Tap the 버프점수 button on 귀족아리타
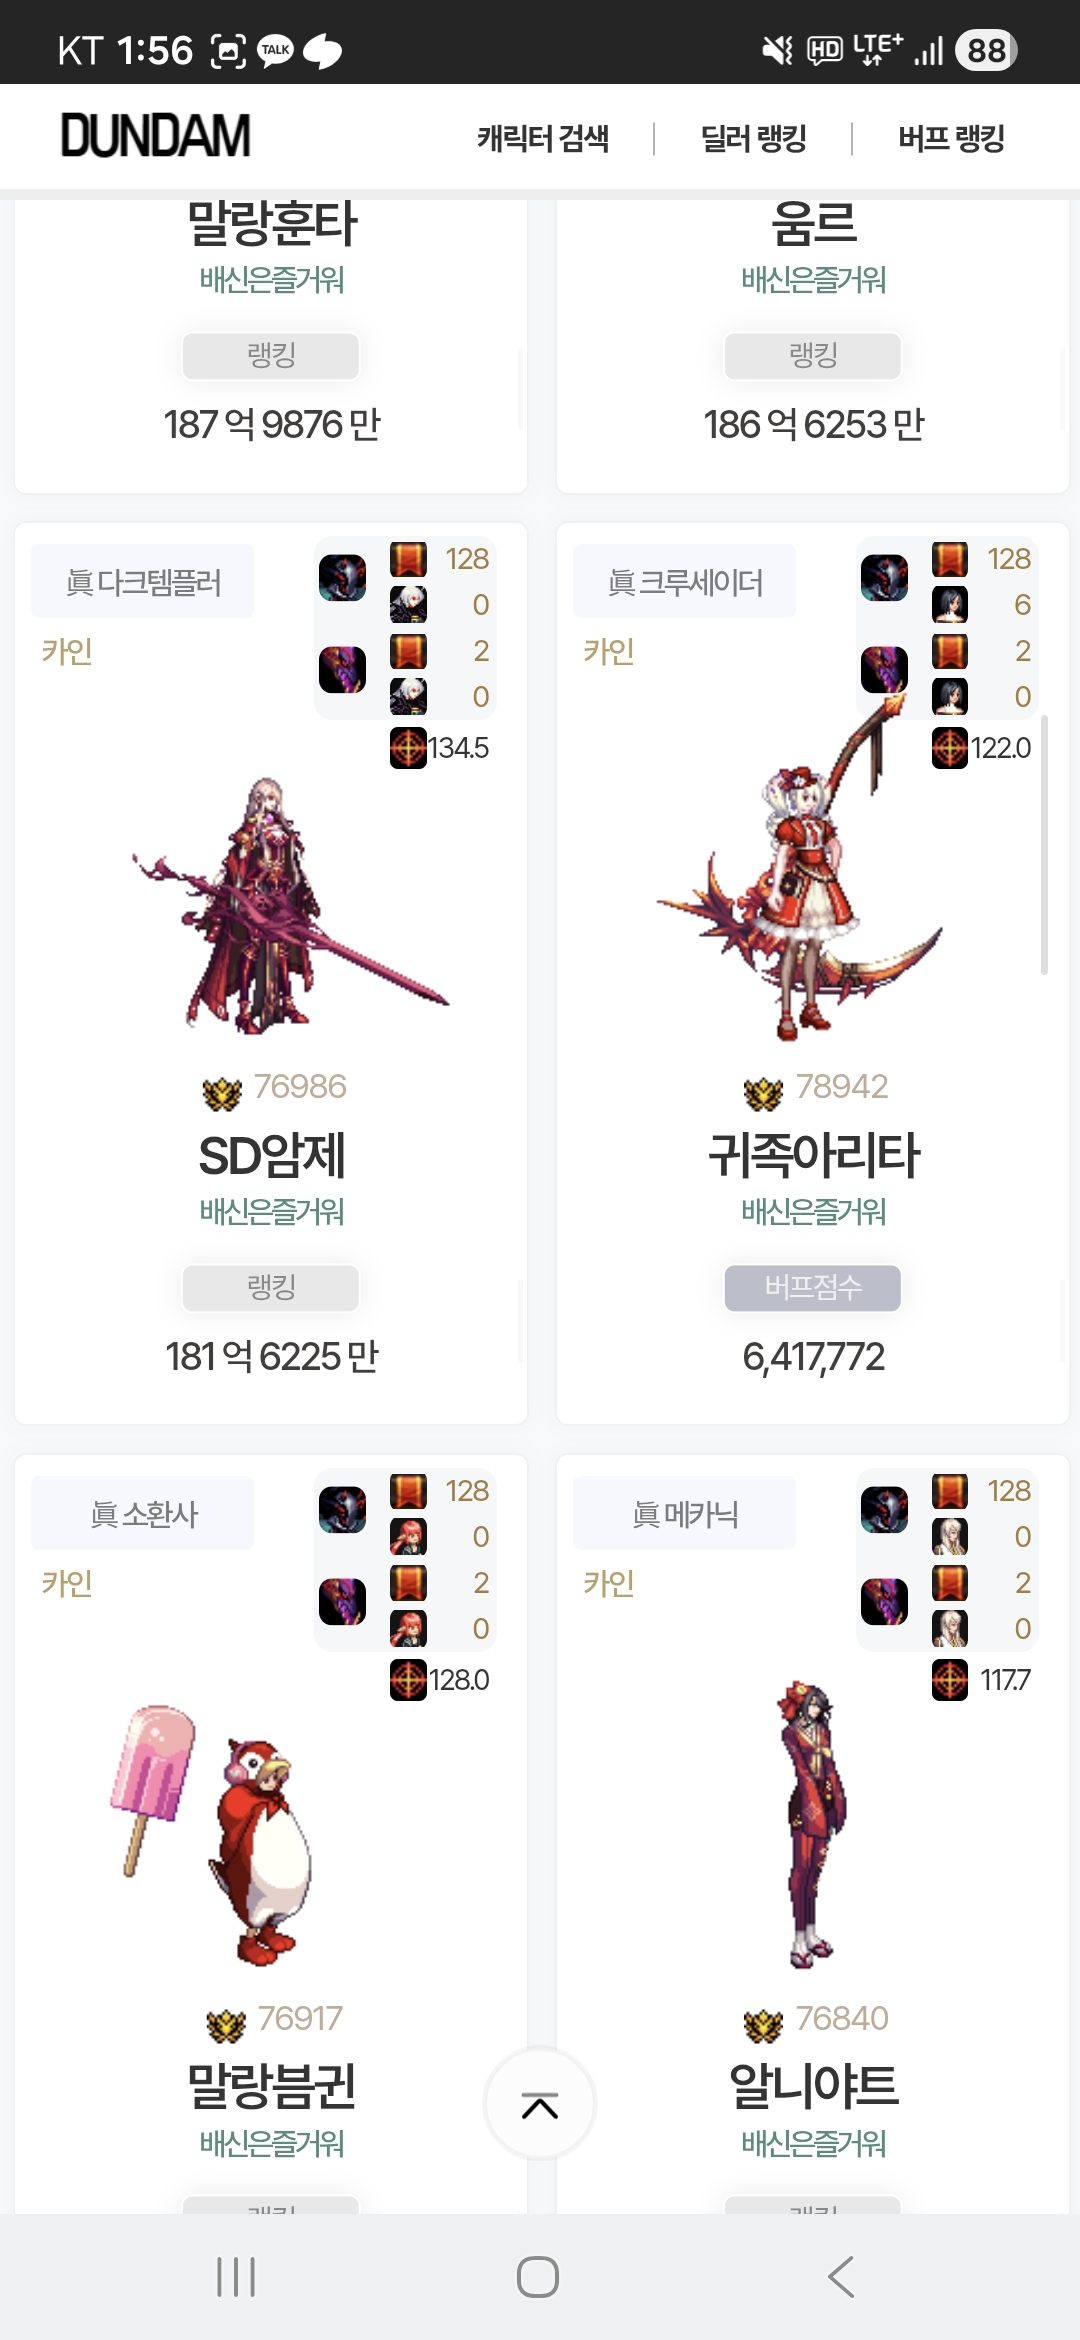The height and width of the screenshot is (2340, 1080). point(813,1288)
